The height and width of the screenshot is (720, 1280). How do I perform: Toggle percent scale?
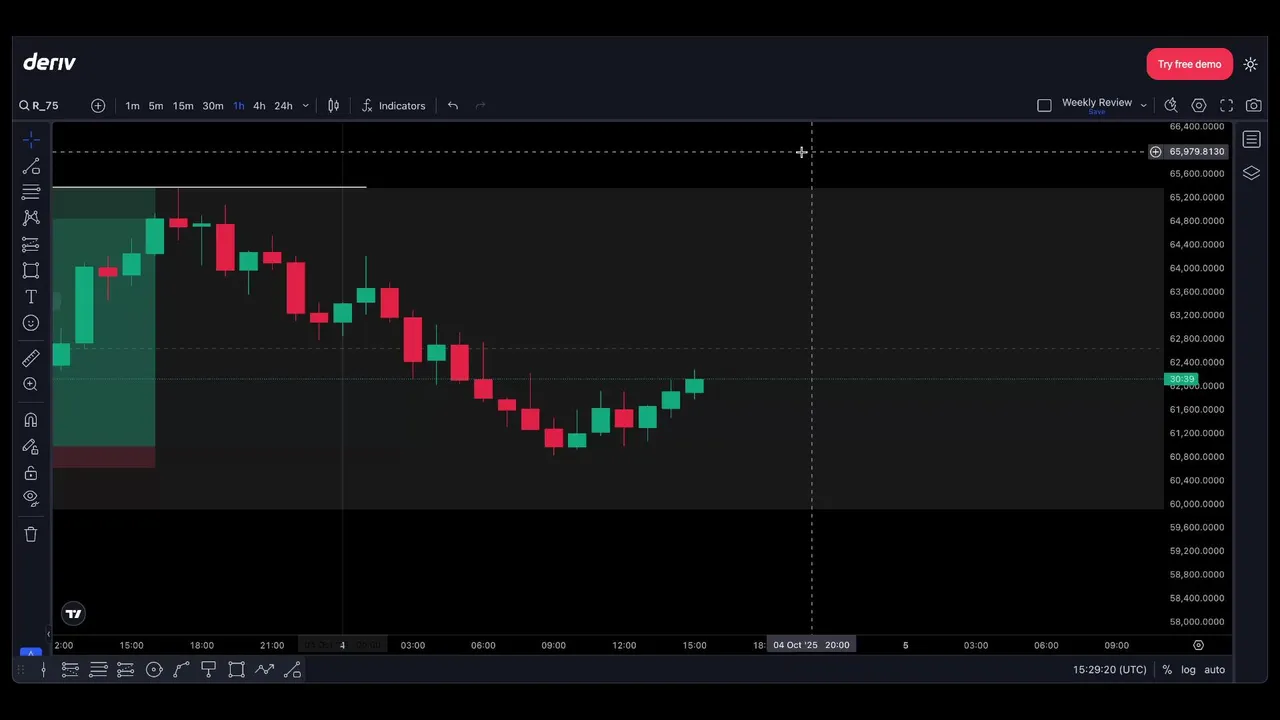click(1167, 670)
